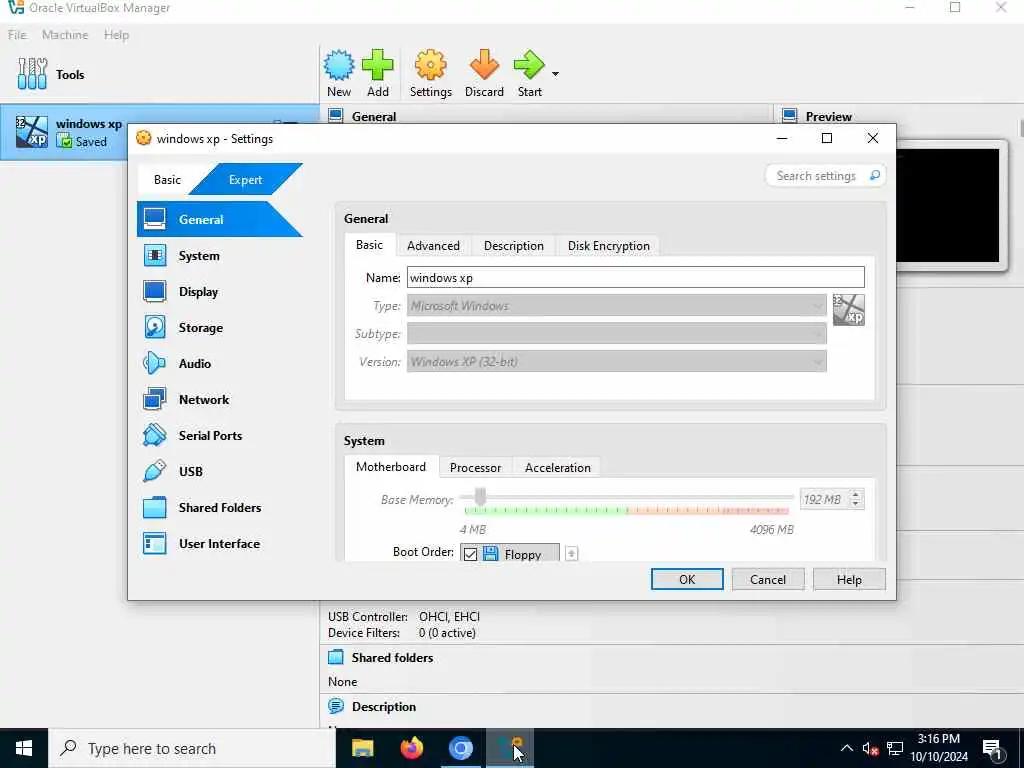The width and height of the screenshot is (1024, 768).
Task: Click the muted volume tray icon
Action: [x=870, y=748]
